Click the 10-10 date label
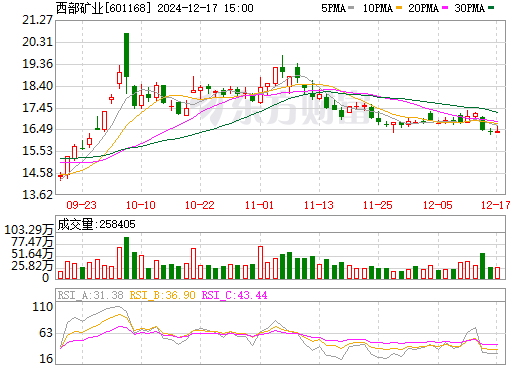 tap(141, 205)
